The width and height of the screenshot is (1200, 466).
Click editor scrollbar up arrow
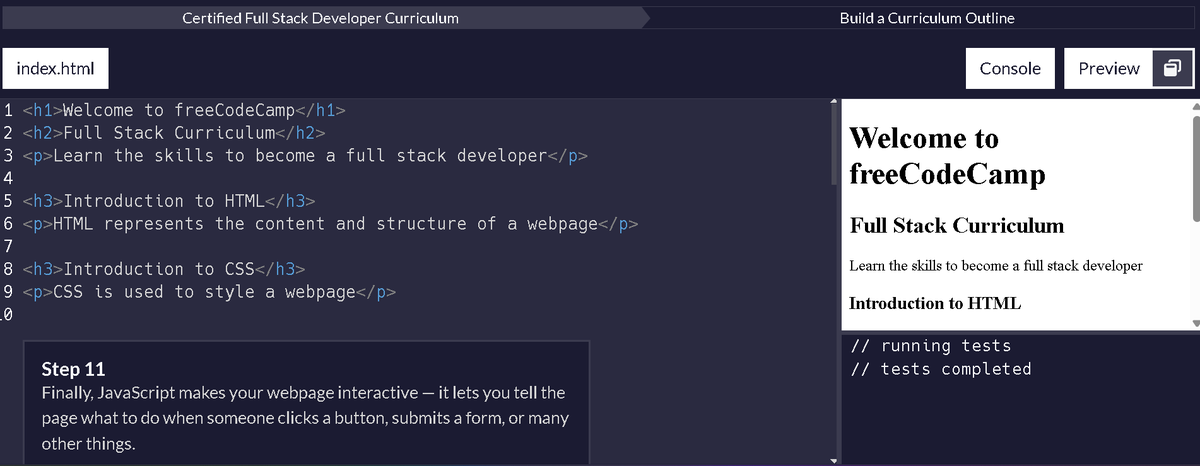834,101
